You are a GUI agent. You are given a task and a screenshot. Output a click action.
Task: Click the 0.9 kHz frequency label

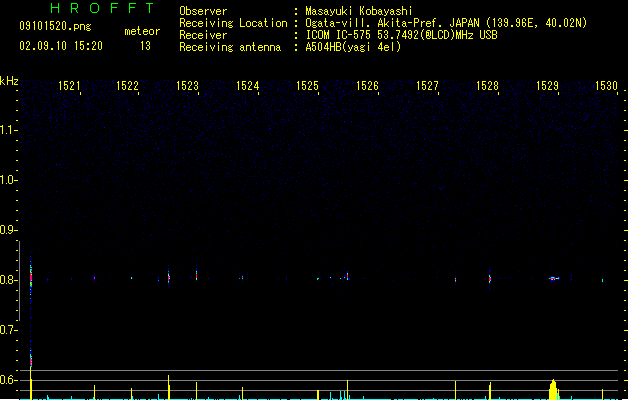(x=8, y=230)
